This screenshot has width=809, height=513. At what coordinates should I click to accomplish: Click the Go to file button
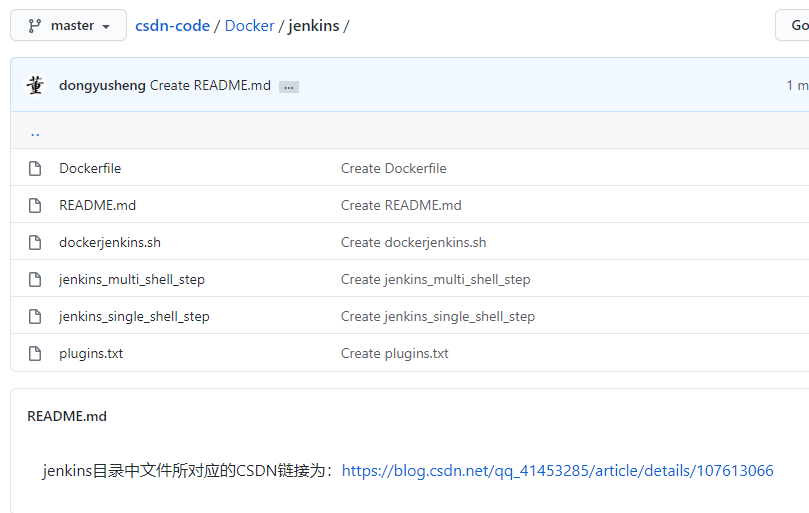coord(792,25)
